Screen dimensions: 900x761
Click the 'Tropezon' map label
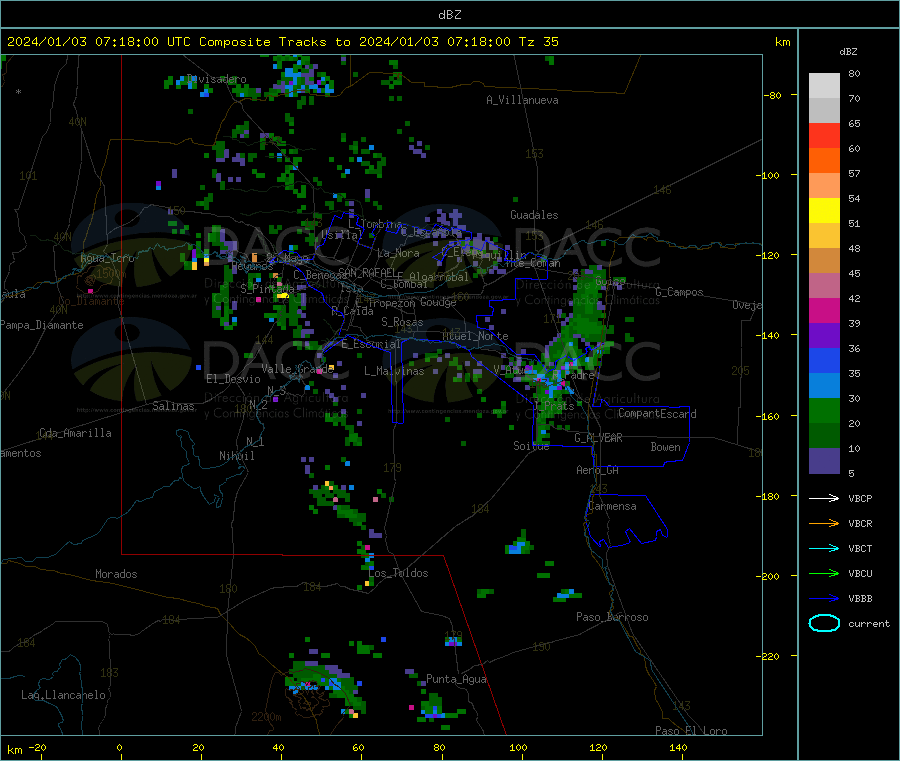click(391, 302)
